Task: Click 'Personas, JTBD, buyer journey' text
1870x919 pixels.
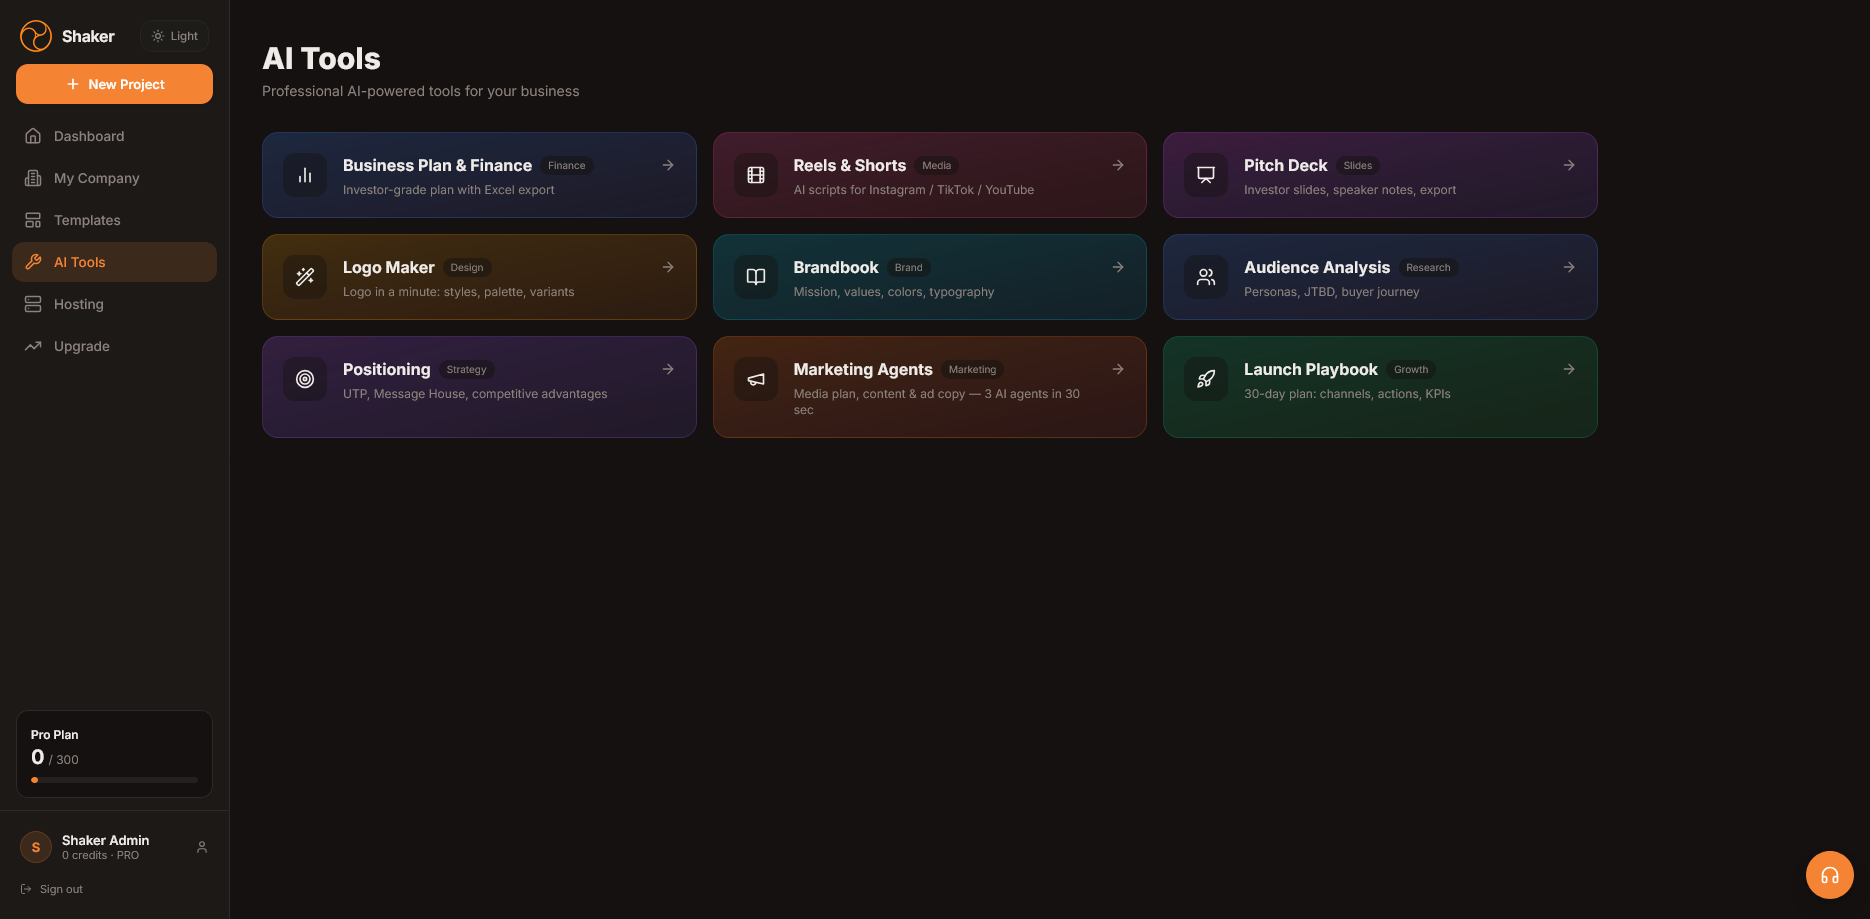Action: 1331,292
